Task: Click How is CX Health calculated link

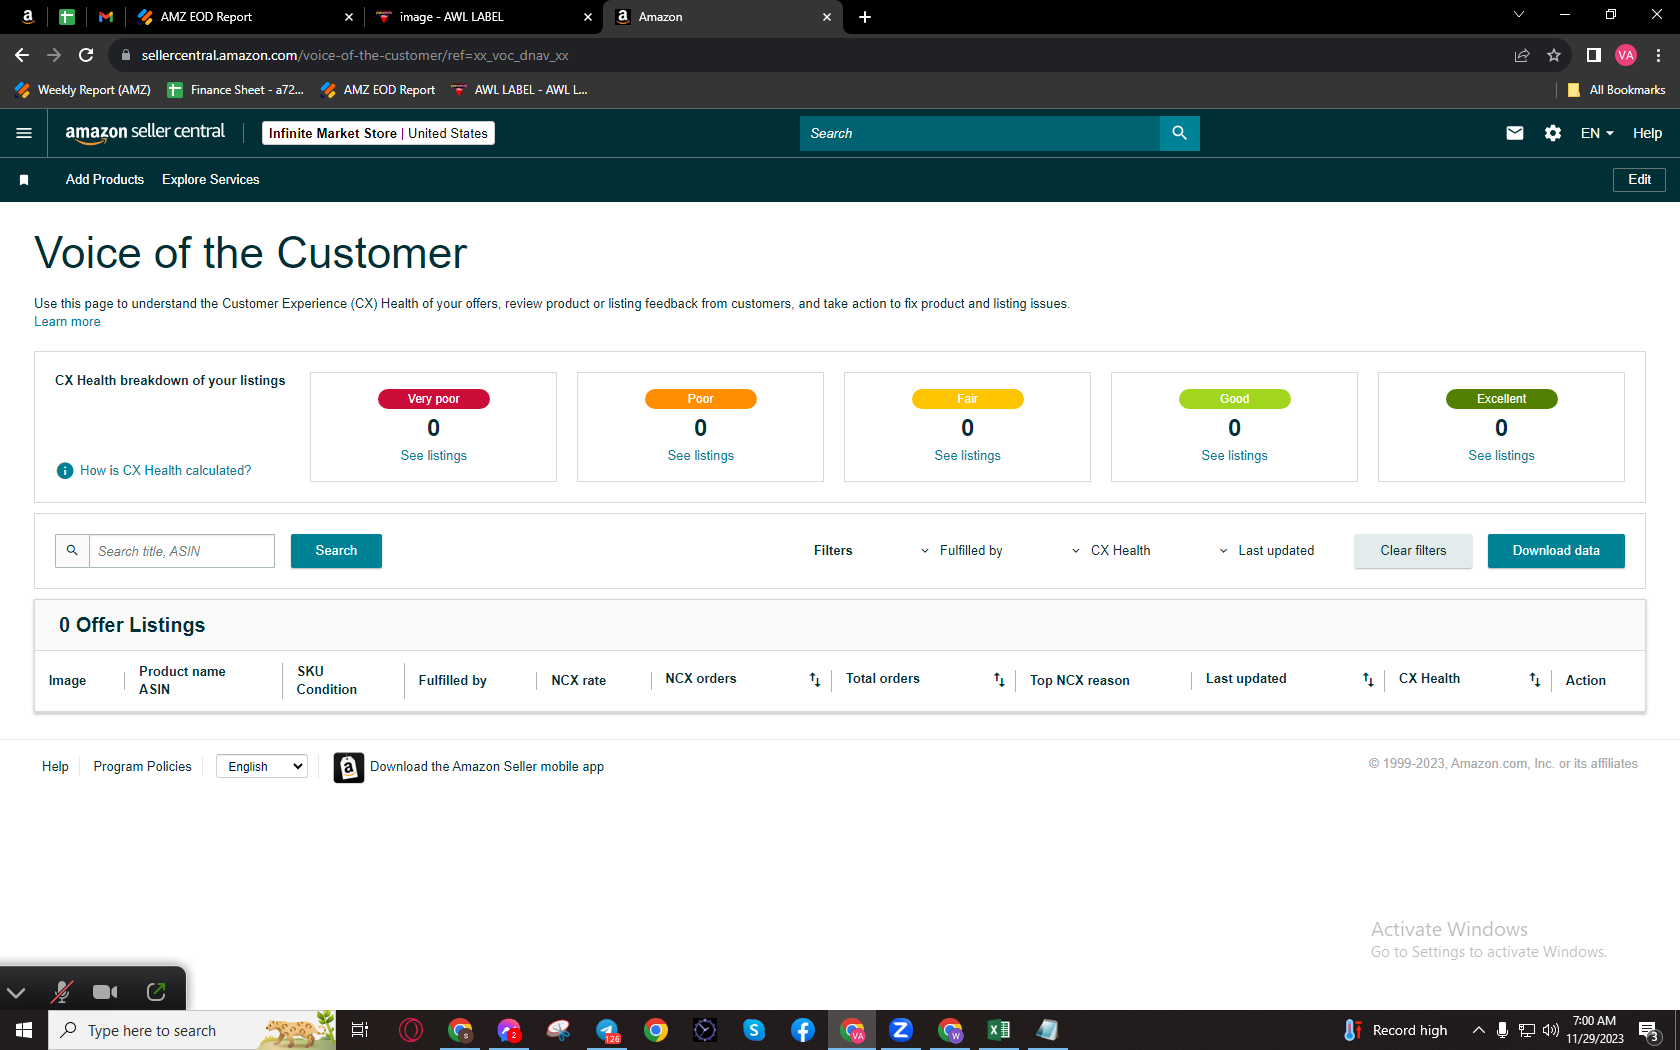Action: click(166, 471)
